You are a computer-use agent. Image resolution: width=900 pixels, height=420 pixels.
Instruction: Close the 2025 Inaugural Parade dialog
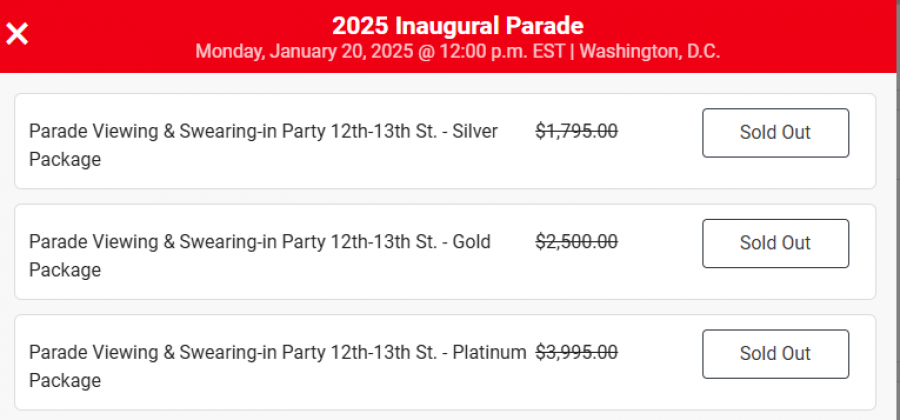tap(17, 34)
